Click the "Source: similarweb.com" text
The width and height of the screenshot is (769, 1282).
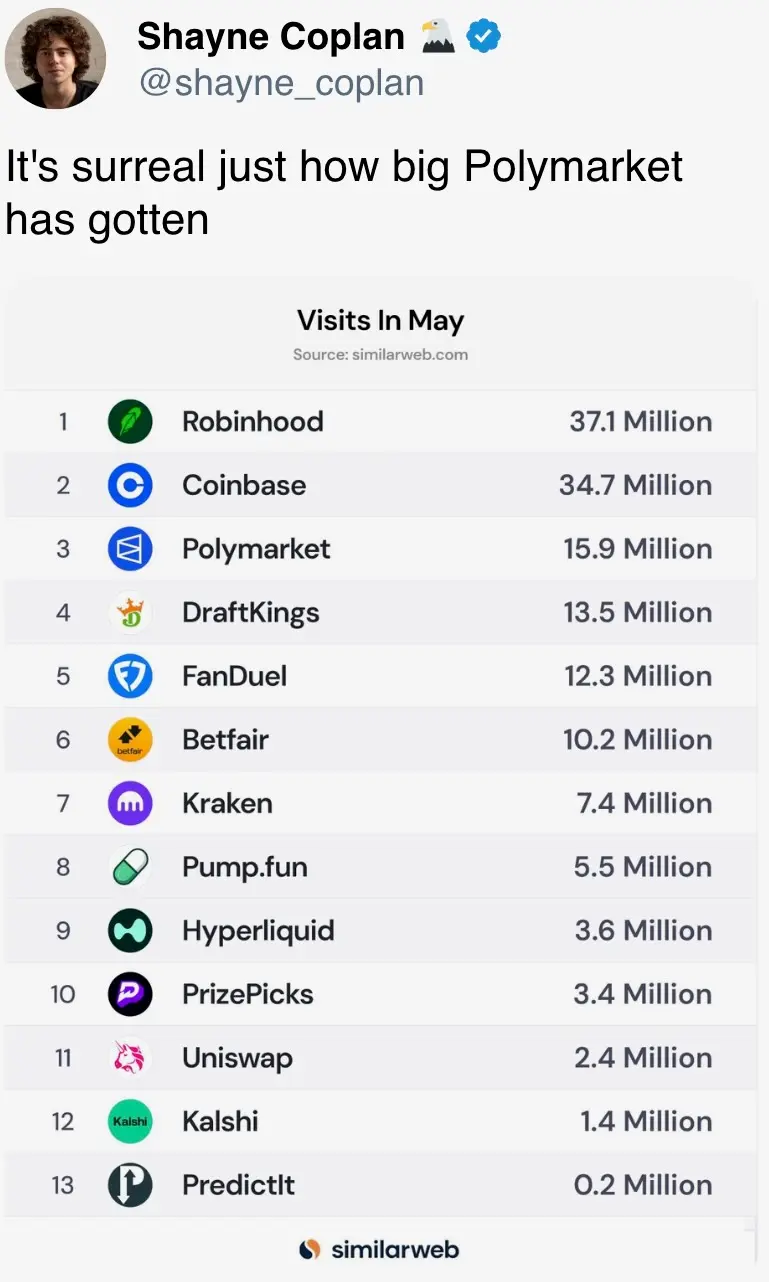point(380,354)
